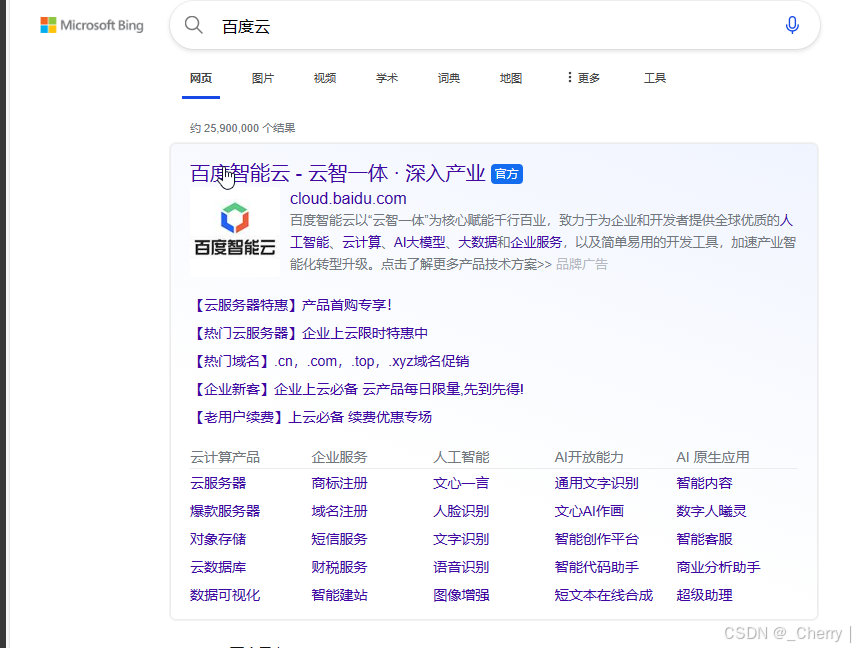Click the 企业服务 column heading

pos(340,457)
